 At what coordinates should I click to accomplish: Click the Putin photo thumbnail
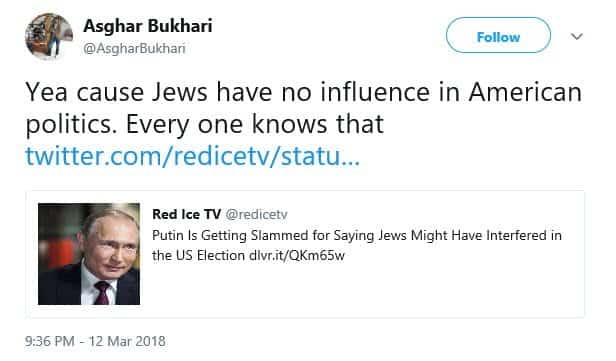point(89,254)
